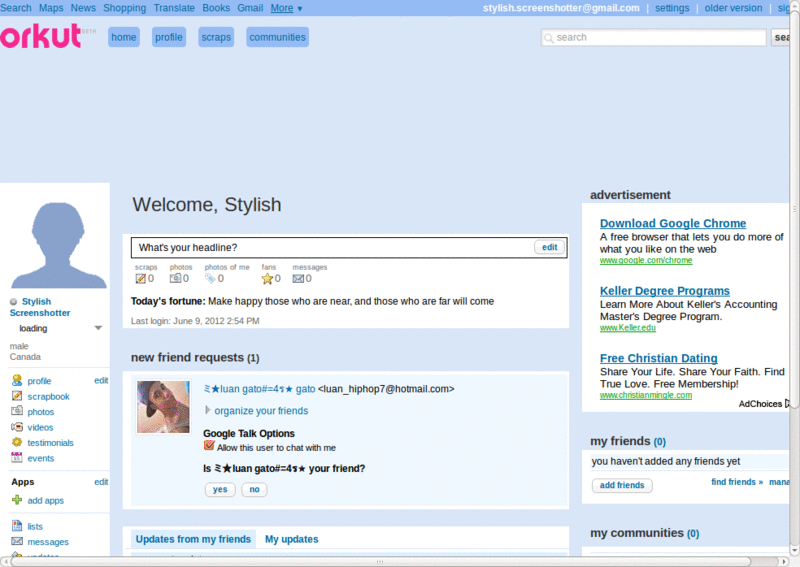Screen dimensions: 800x567
Task: Select Updates from my friends tab
Action: (x=193, y=539)
